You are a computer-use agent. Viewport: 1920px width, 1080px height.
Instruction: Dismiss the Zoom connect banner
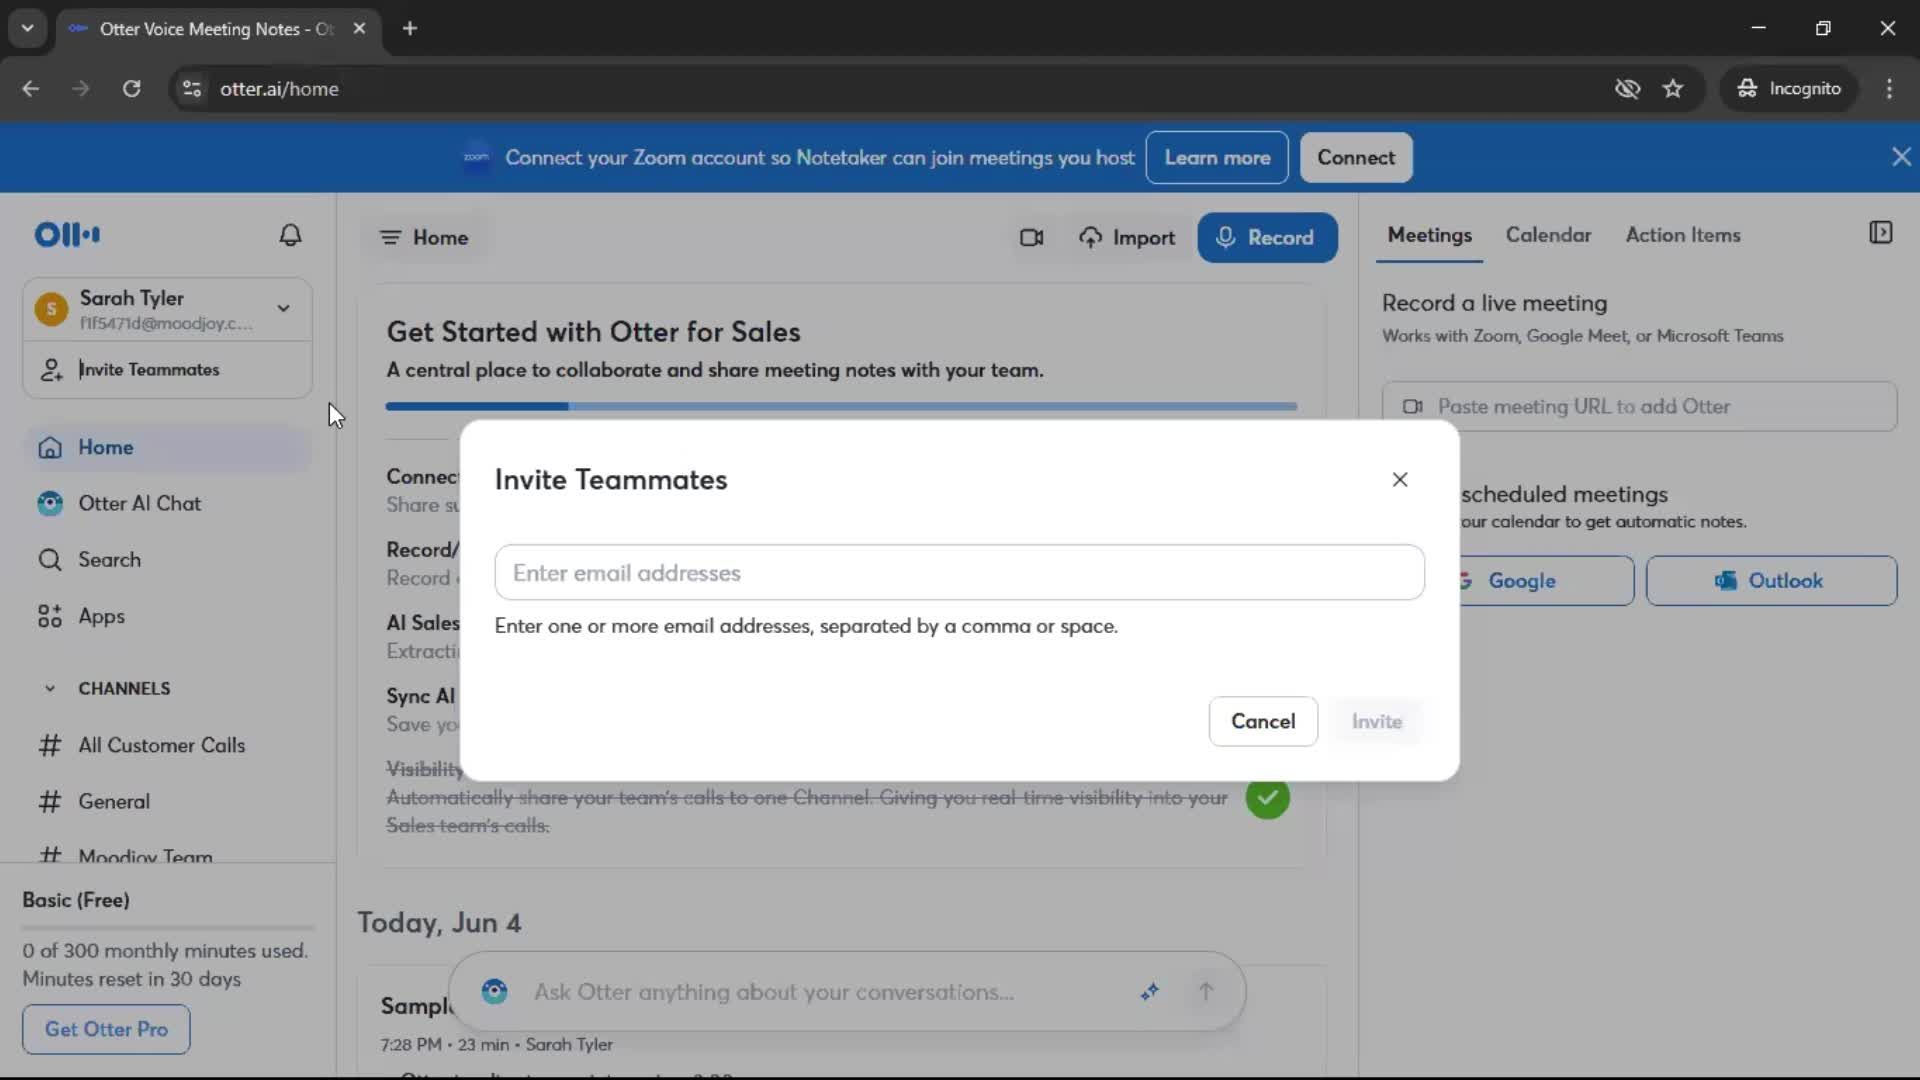coord(1901,157)
